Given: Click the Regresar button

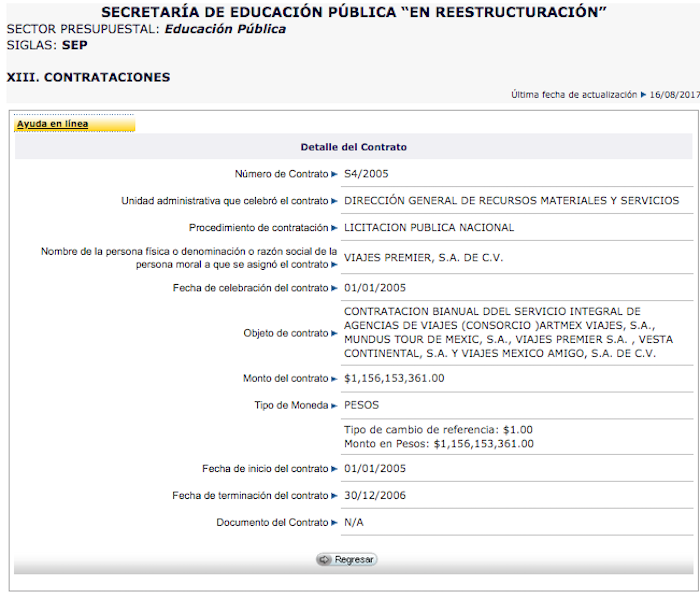Looking at the screenshot, I should click(x=347, y=560).
